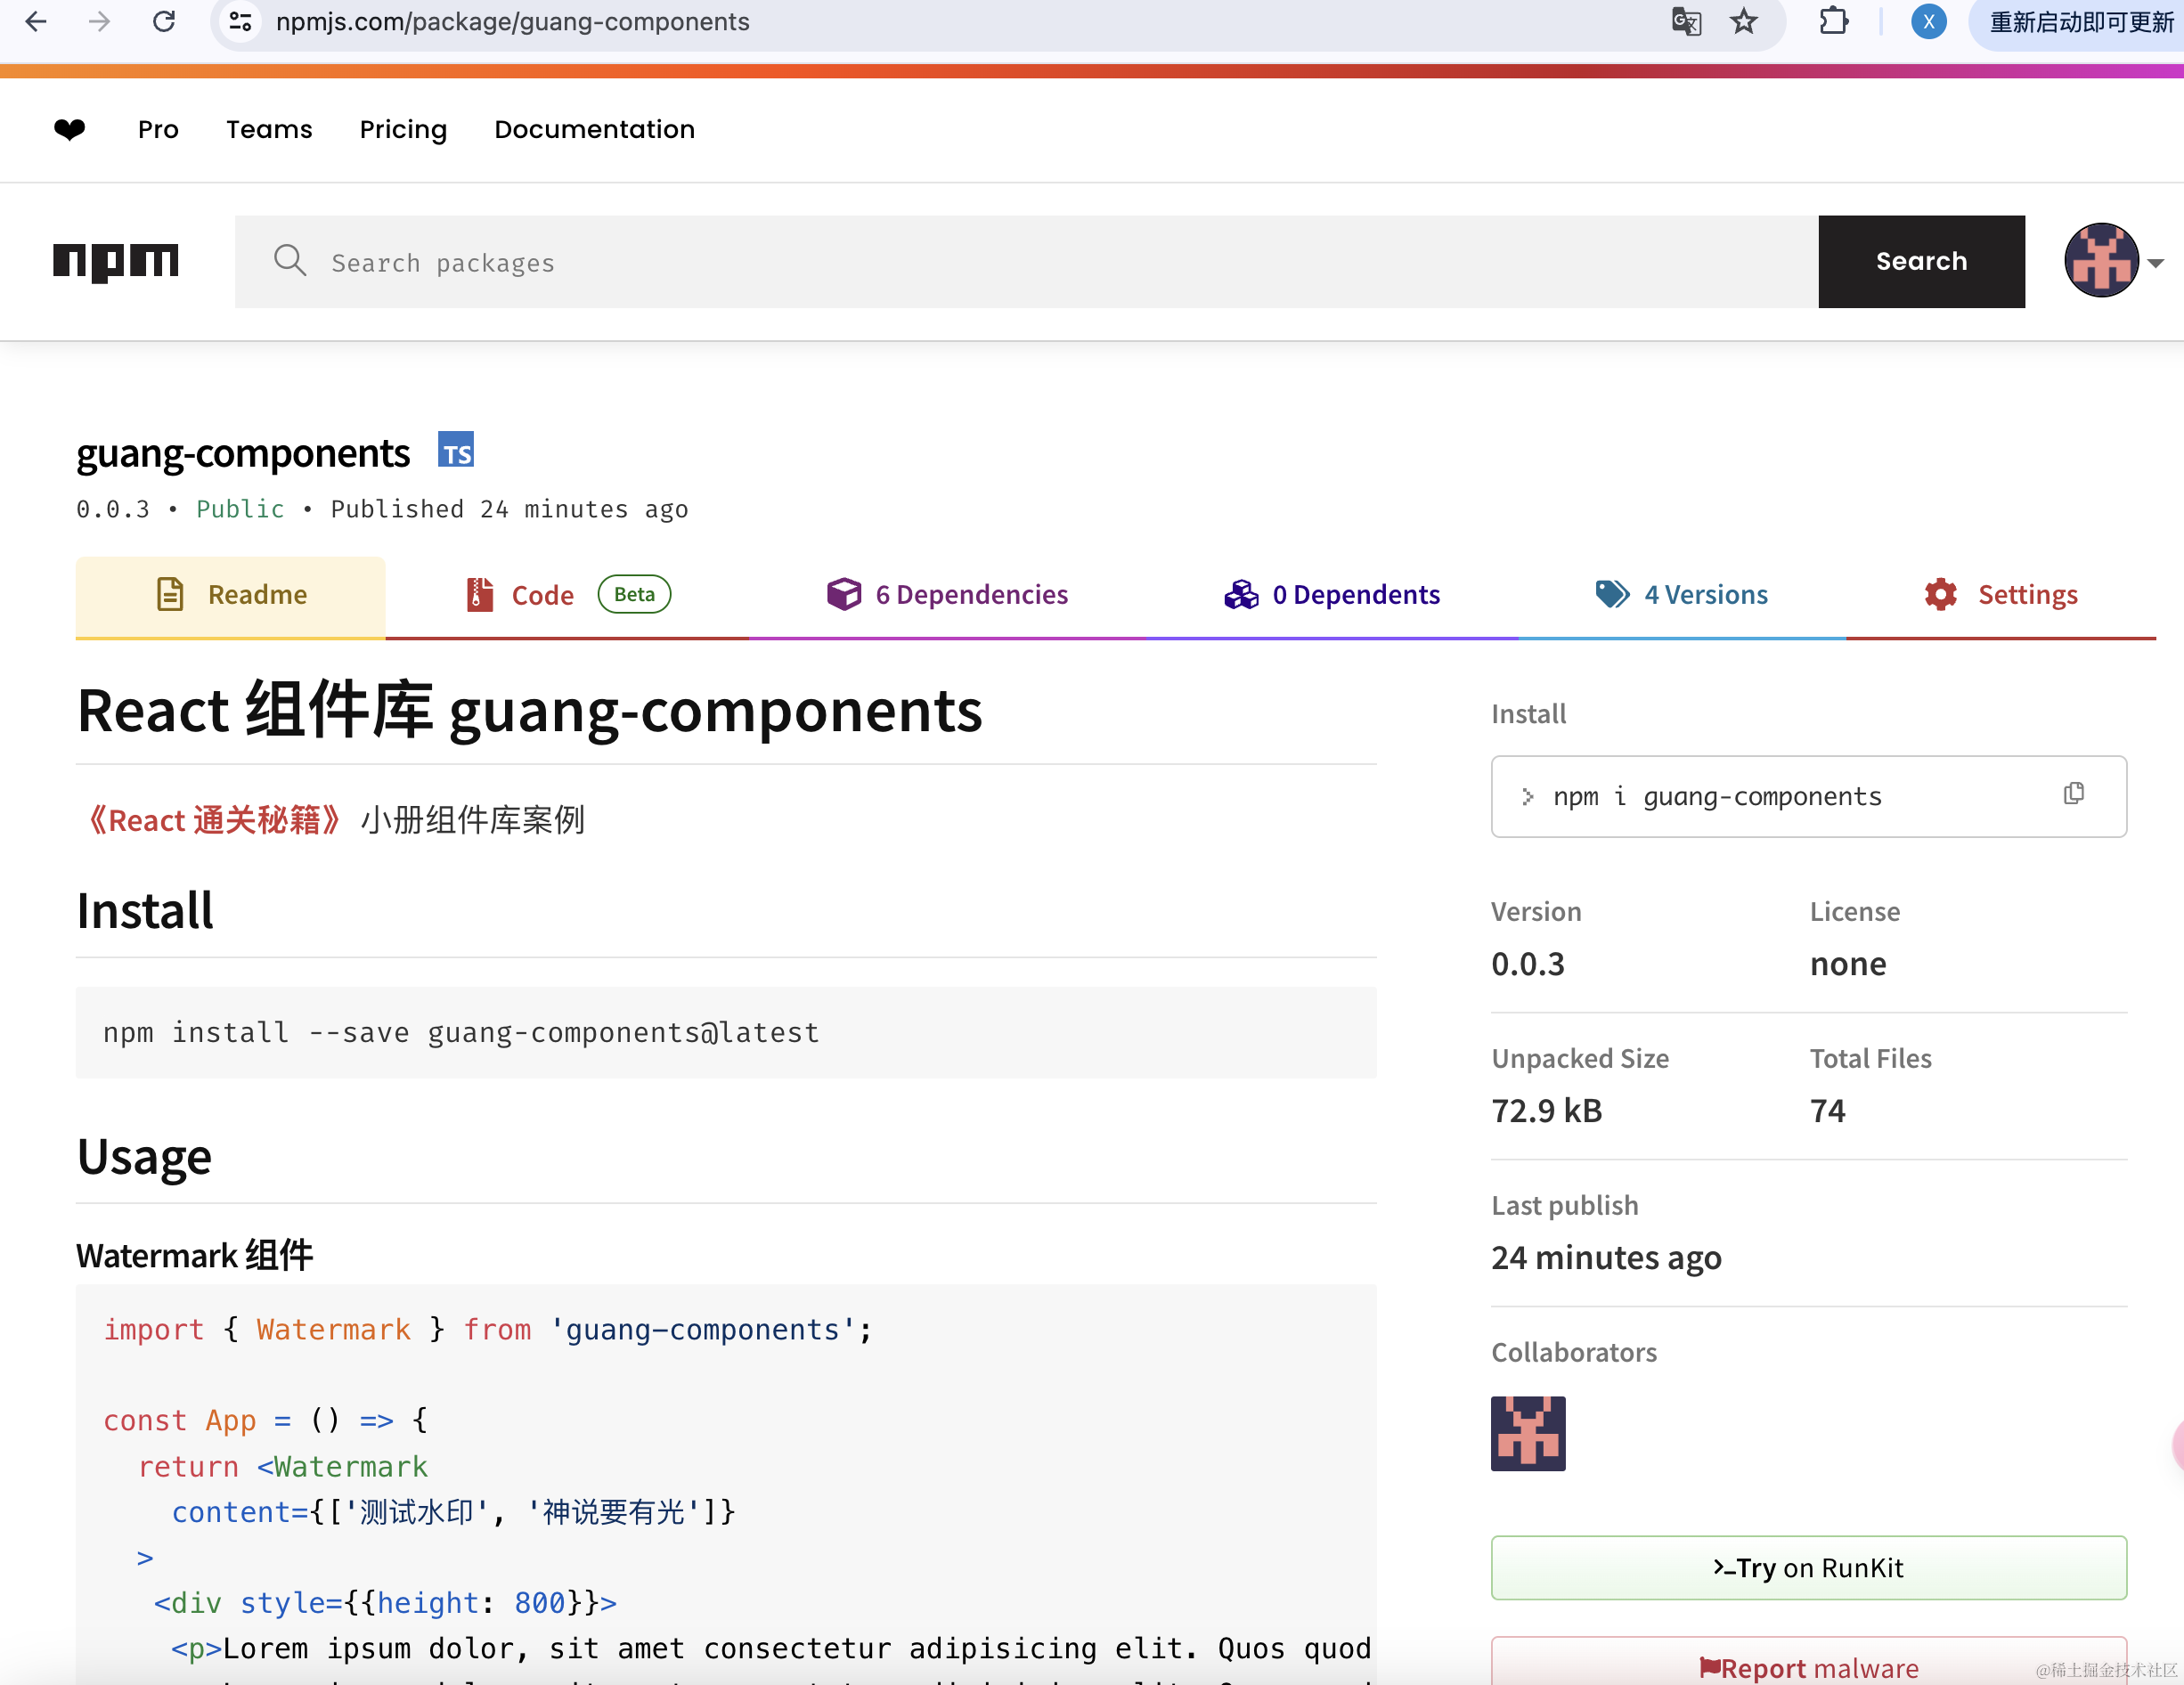Click the TypeScript TS badge icon
This screenshot has width=2184, height=1685.
click(x=456, y=450)
